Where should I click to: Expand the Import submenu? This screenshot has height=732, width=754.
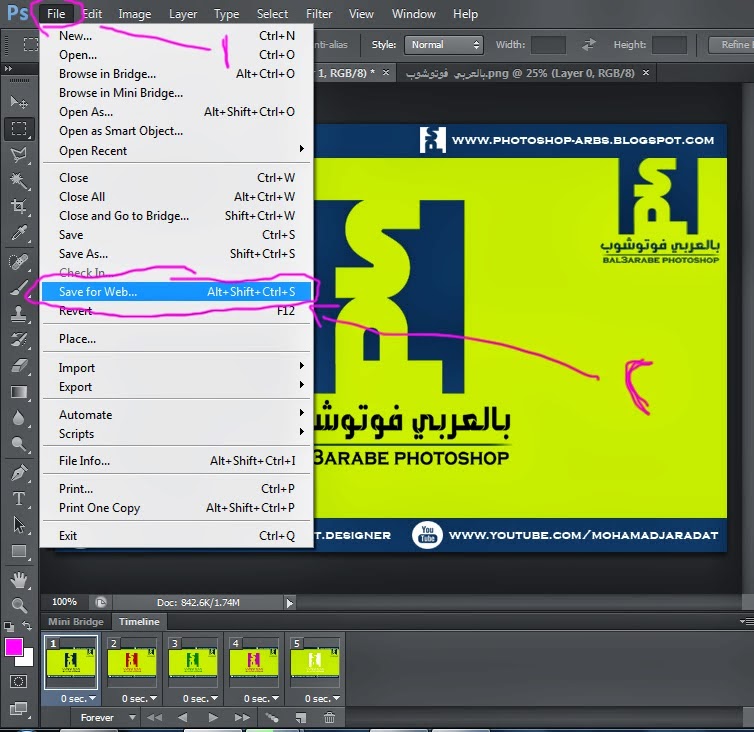176,368
